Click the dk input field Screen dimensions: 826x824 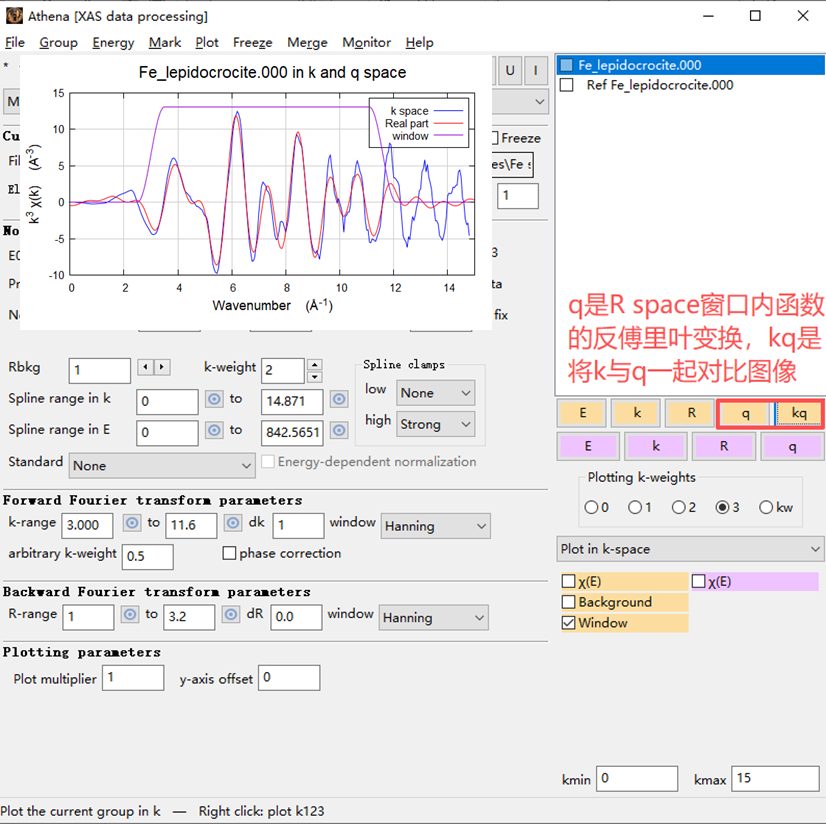pyautogui.click(x=298, y=525)
